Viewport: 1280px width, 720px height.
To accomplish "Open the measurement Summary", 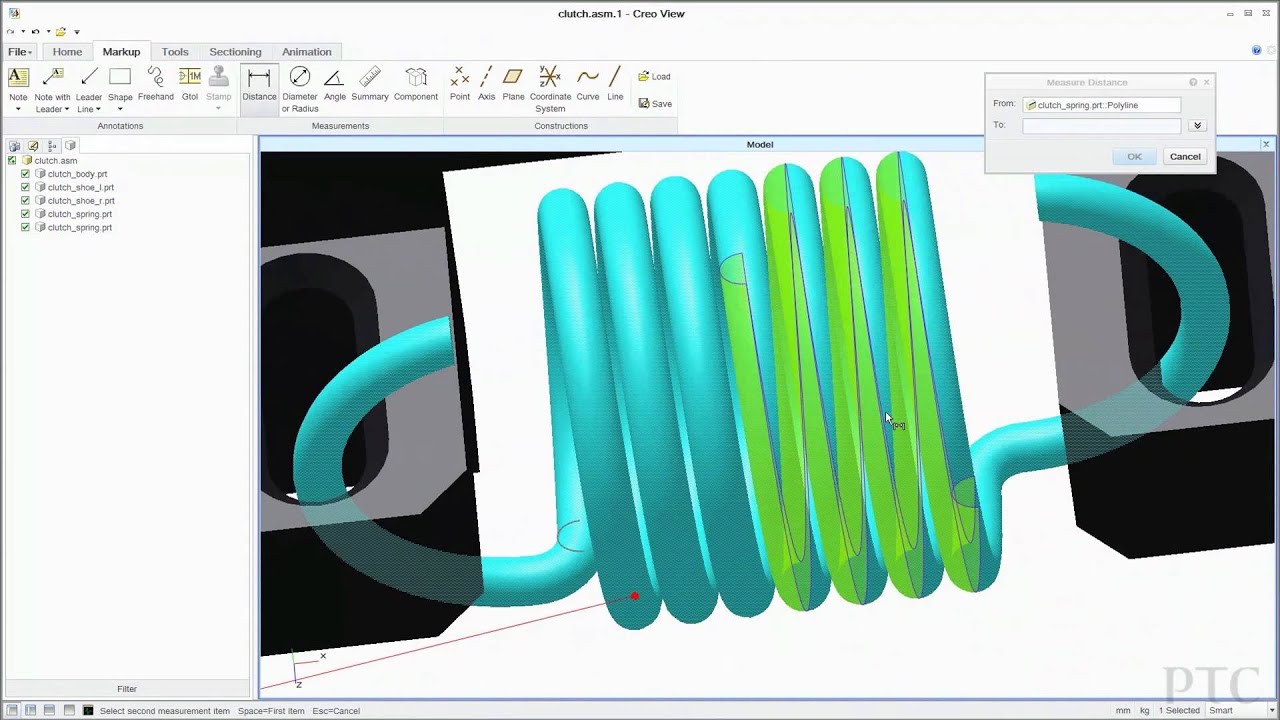I will click(x=370, y=84).
